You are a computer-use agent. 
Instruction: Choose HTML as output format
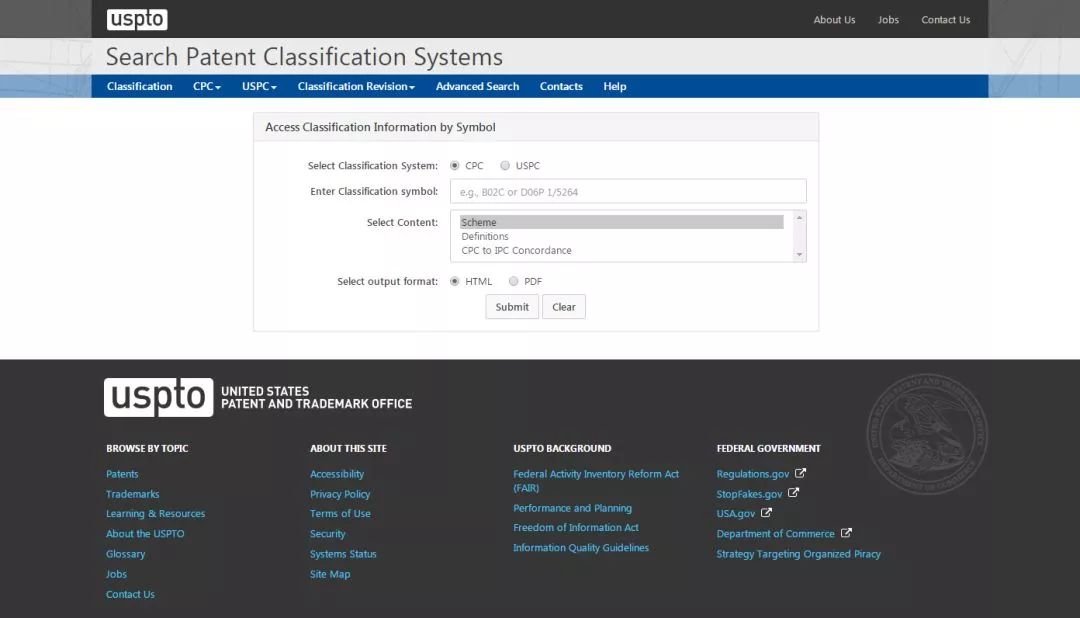point(455,282)
